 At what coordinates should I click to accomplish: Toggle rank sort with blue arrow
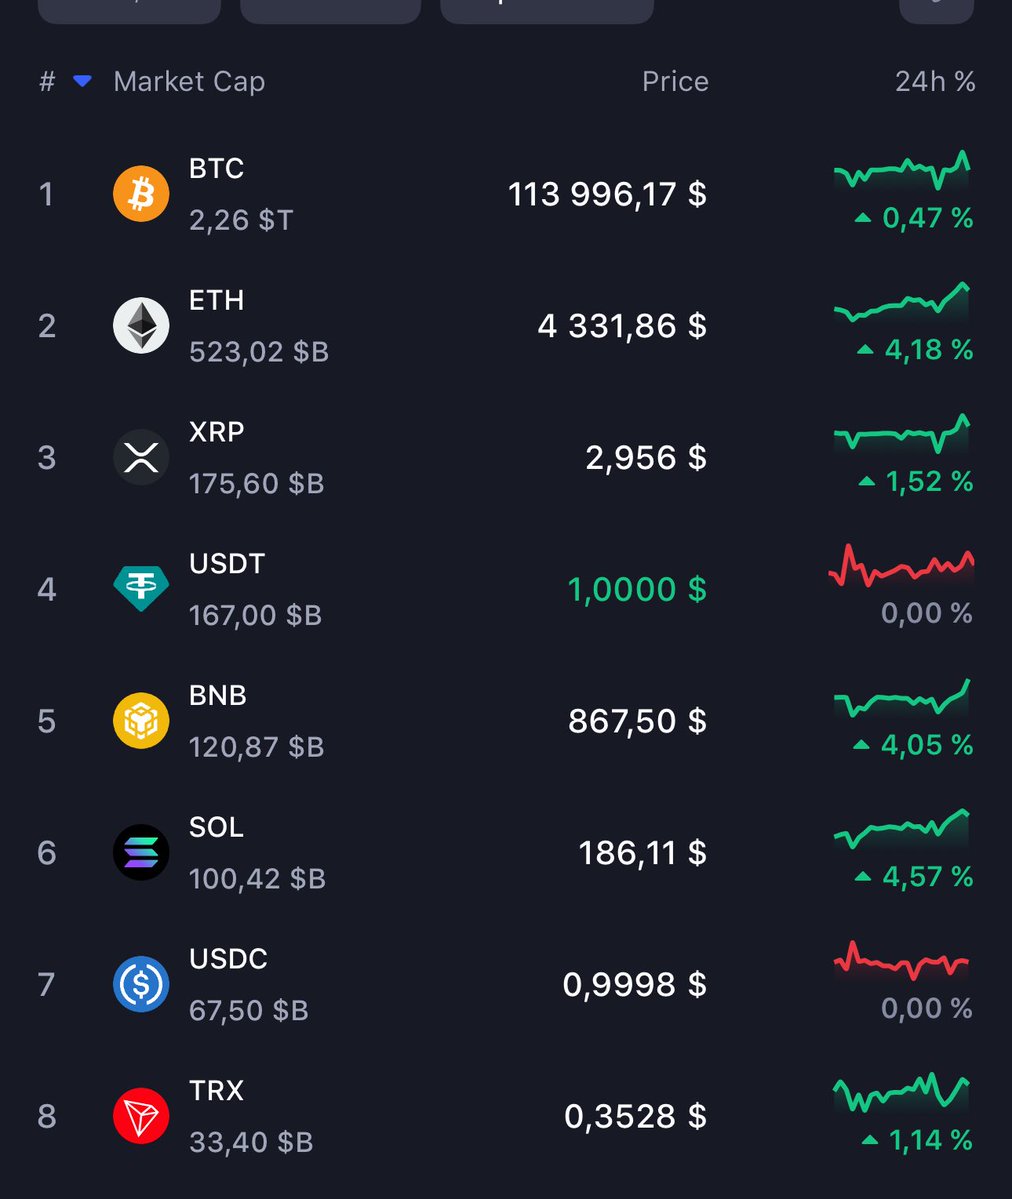83,81
